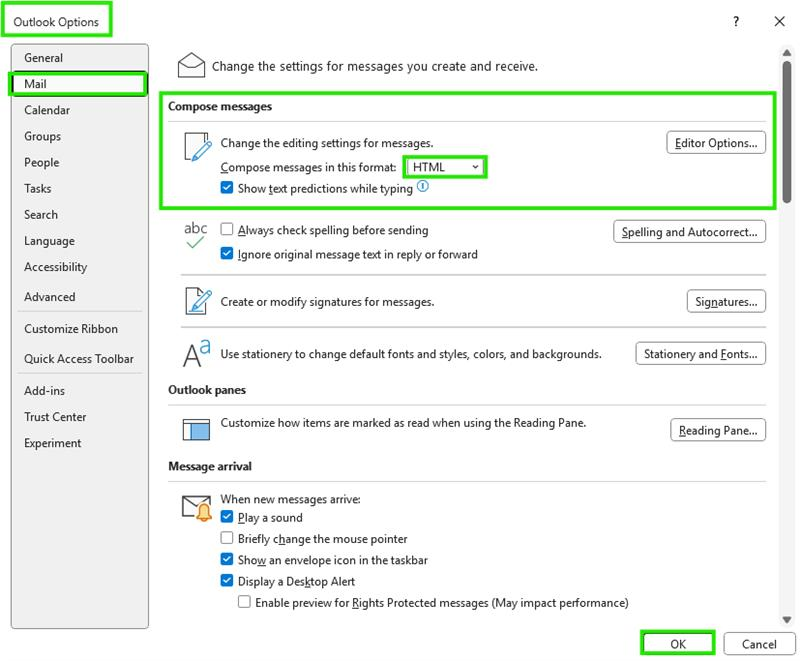This screenshot has width=800, height=661.
Task: Click the Editor Options button
Action: click(x=715, y=143)
